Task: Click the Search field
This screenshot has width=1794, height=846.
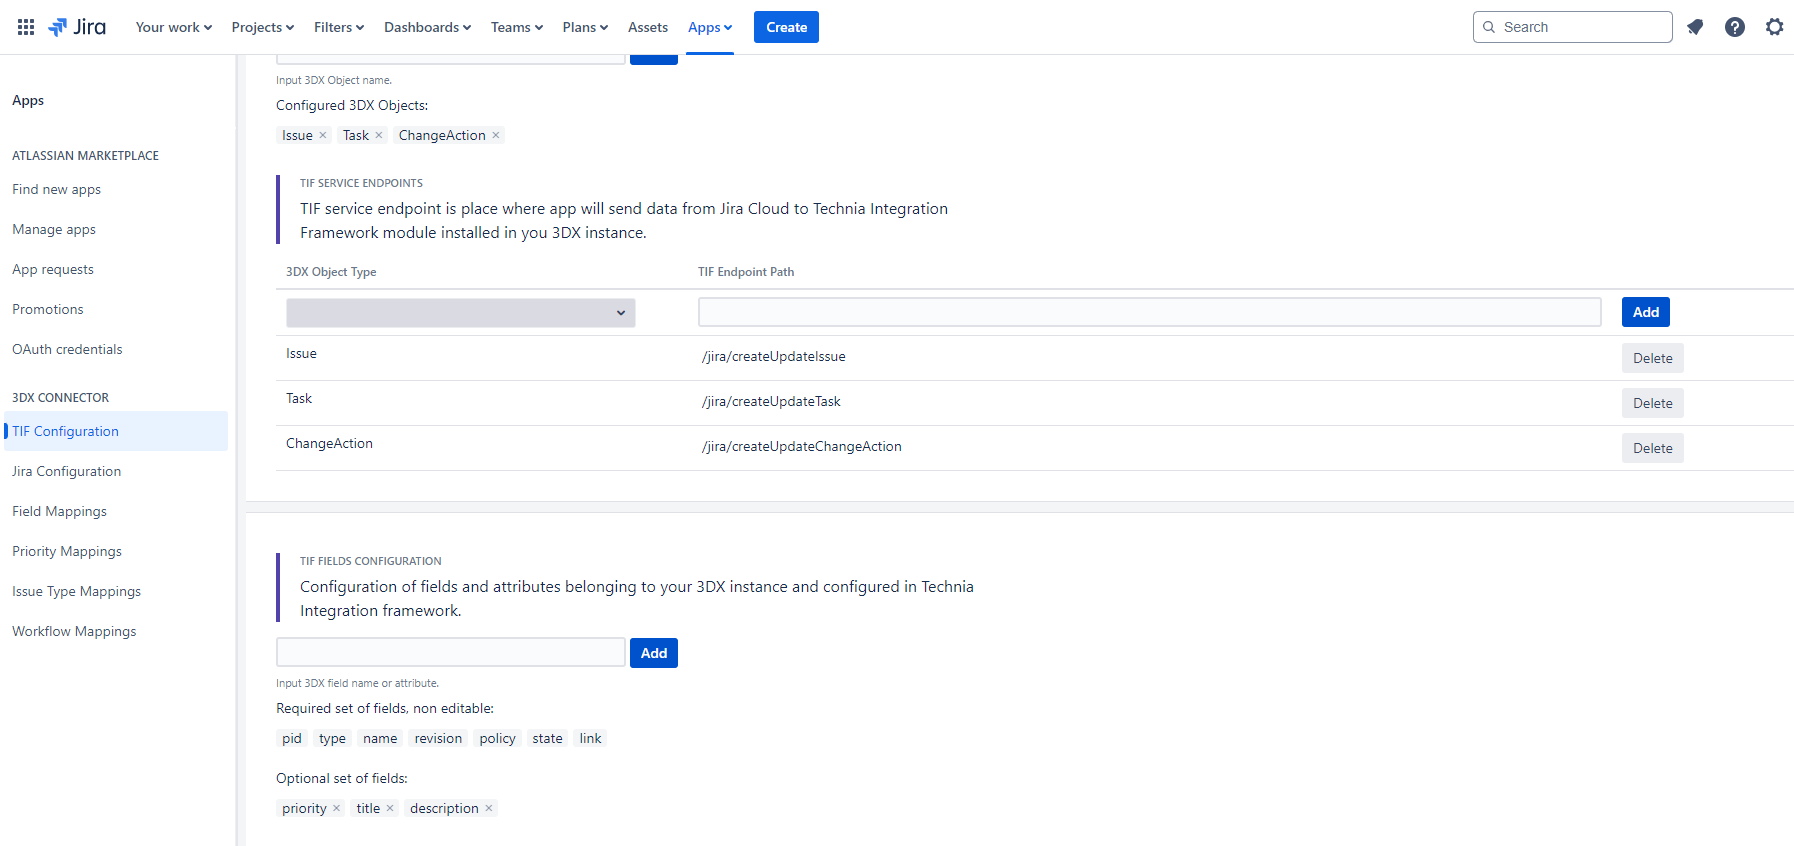Action: pyautogui.click(x=1572, y=27)
